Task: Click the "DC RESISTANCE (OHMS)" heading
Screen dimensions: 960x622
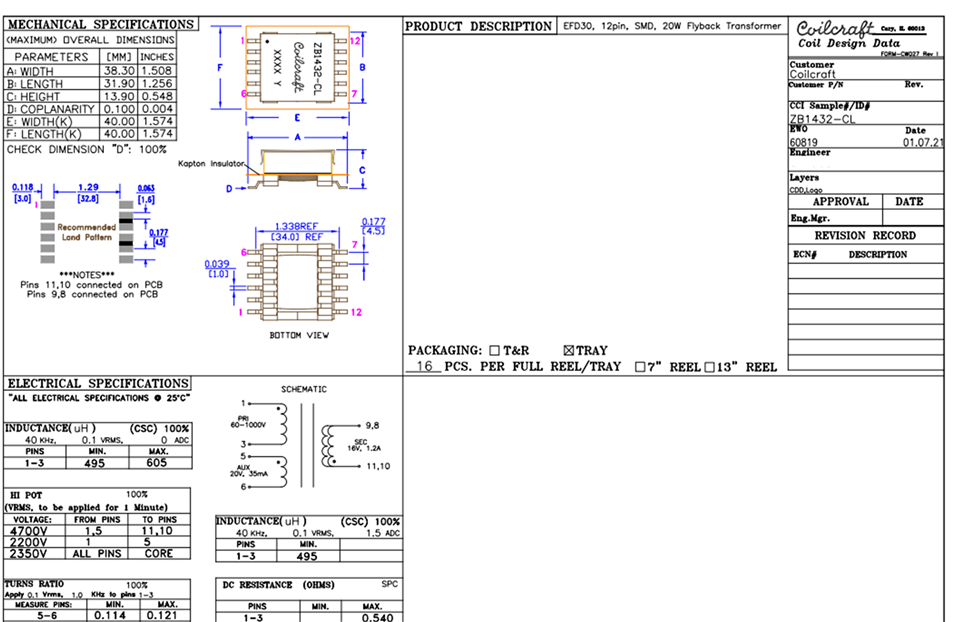Action: (x=279, y=585)
